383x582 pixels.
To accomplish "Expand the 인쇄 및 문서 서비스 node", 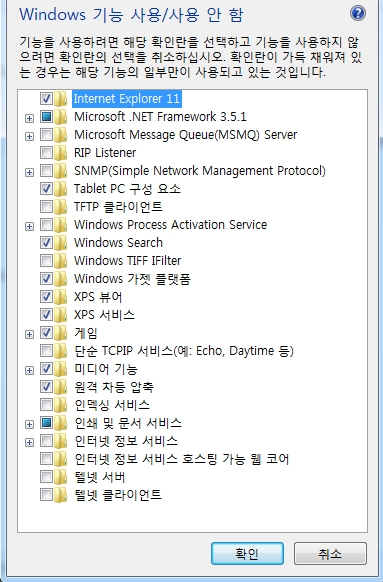I will 29,424.
